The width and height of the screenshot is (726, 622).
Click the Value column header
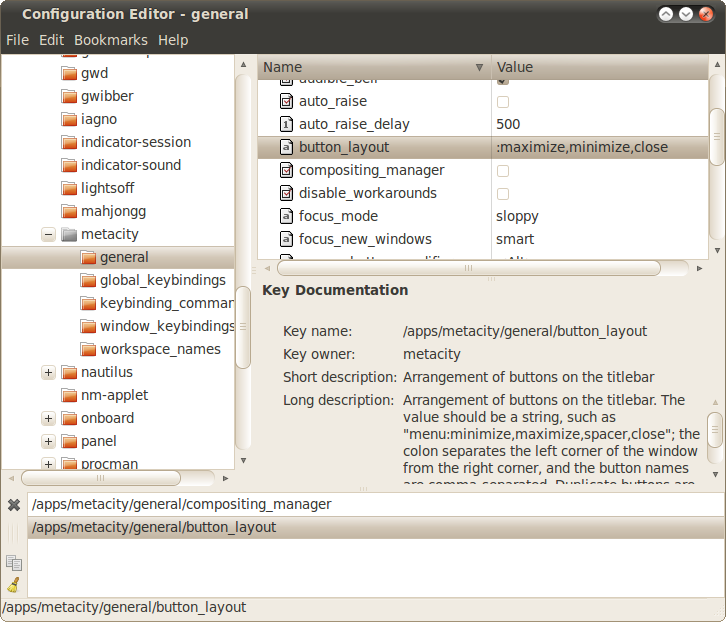(x=600, y=68)
